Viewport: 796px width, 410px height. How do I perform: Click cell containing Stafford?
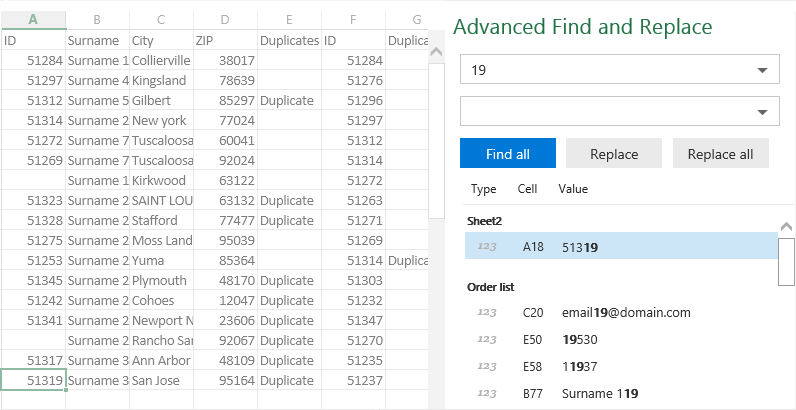161,220
